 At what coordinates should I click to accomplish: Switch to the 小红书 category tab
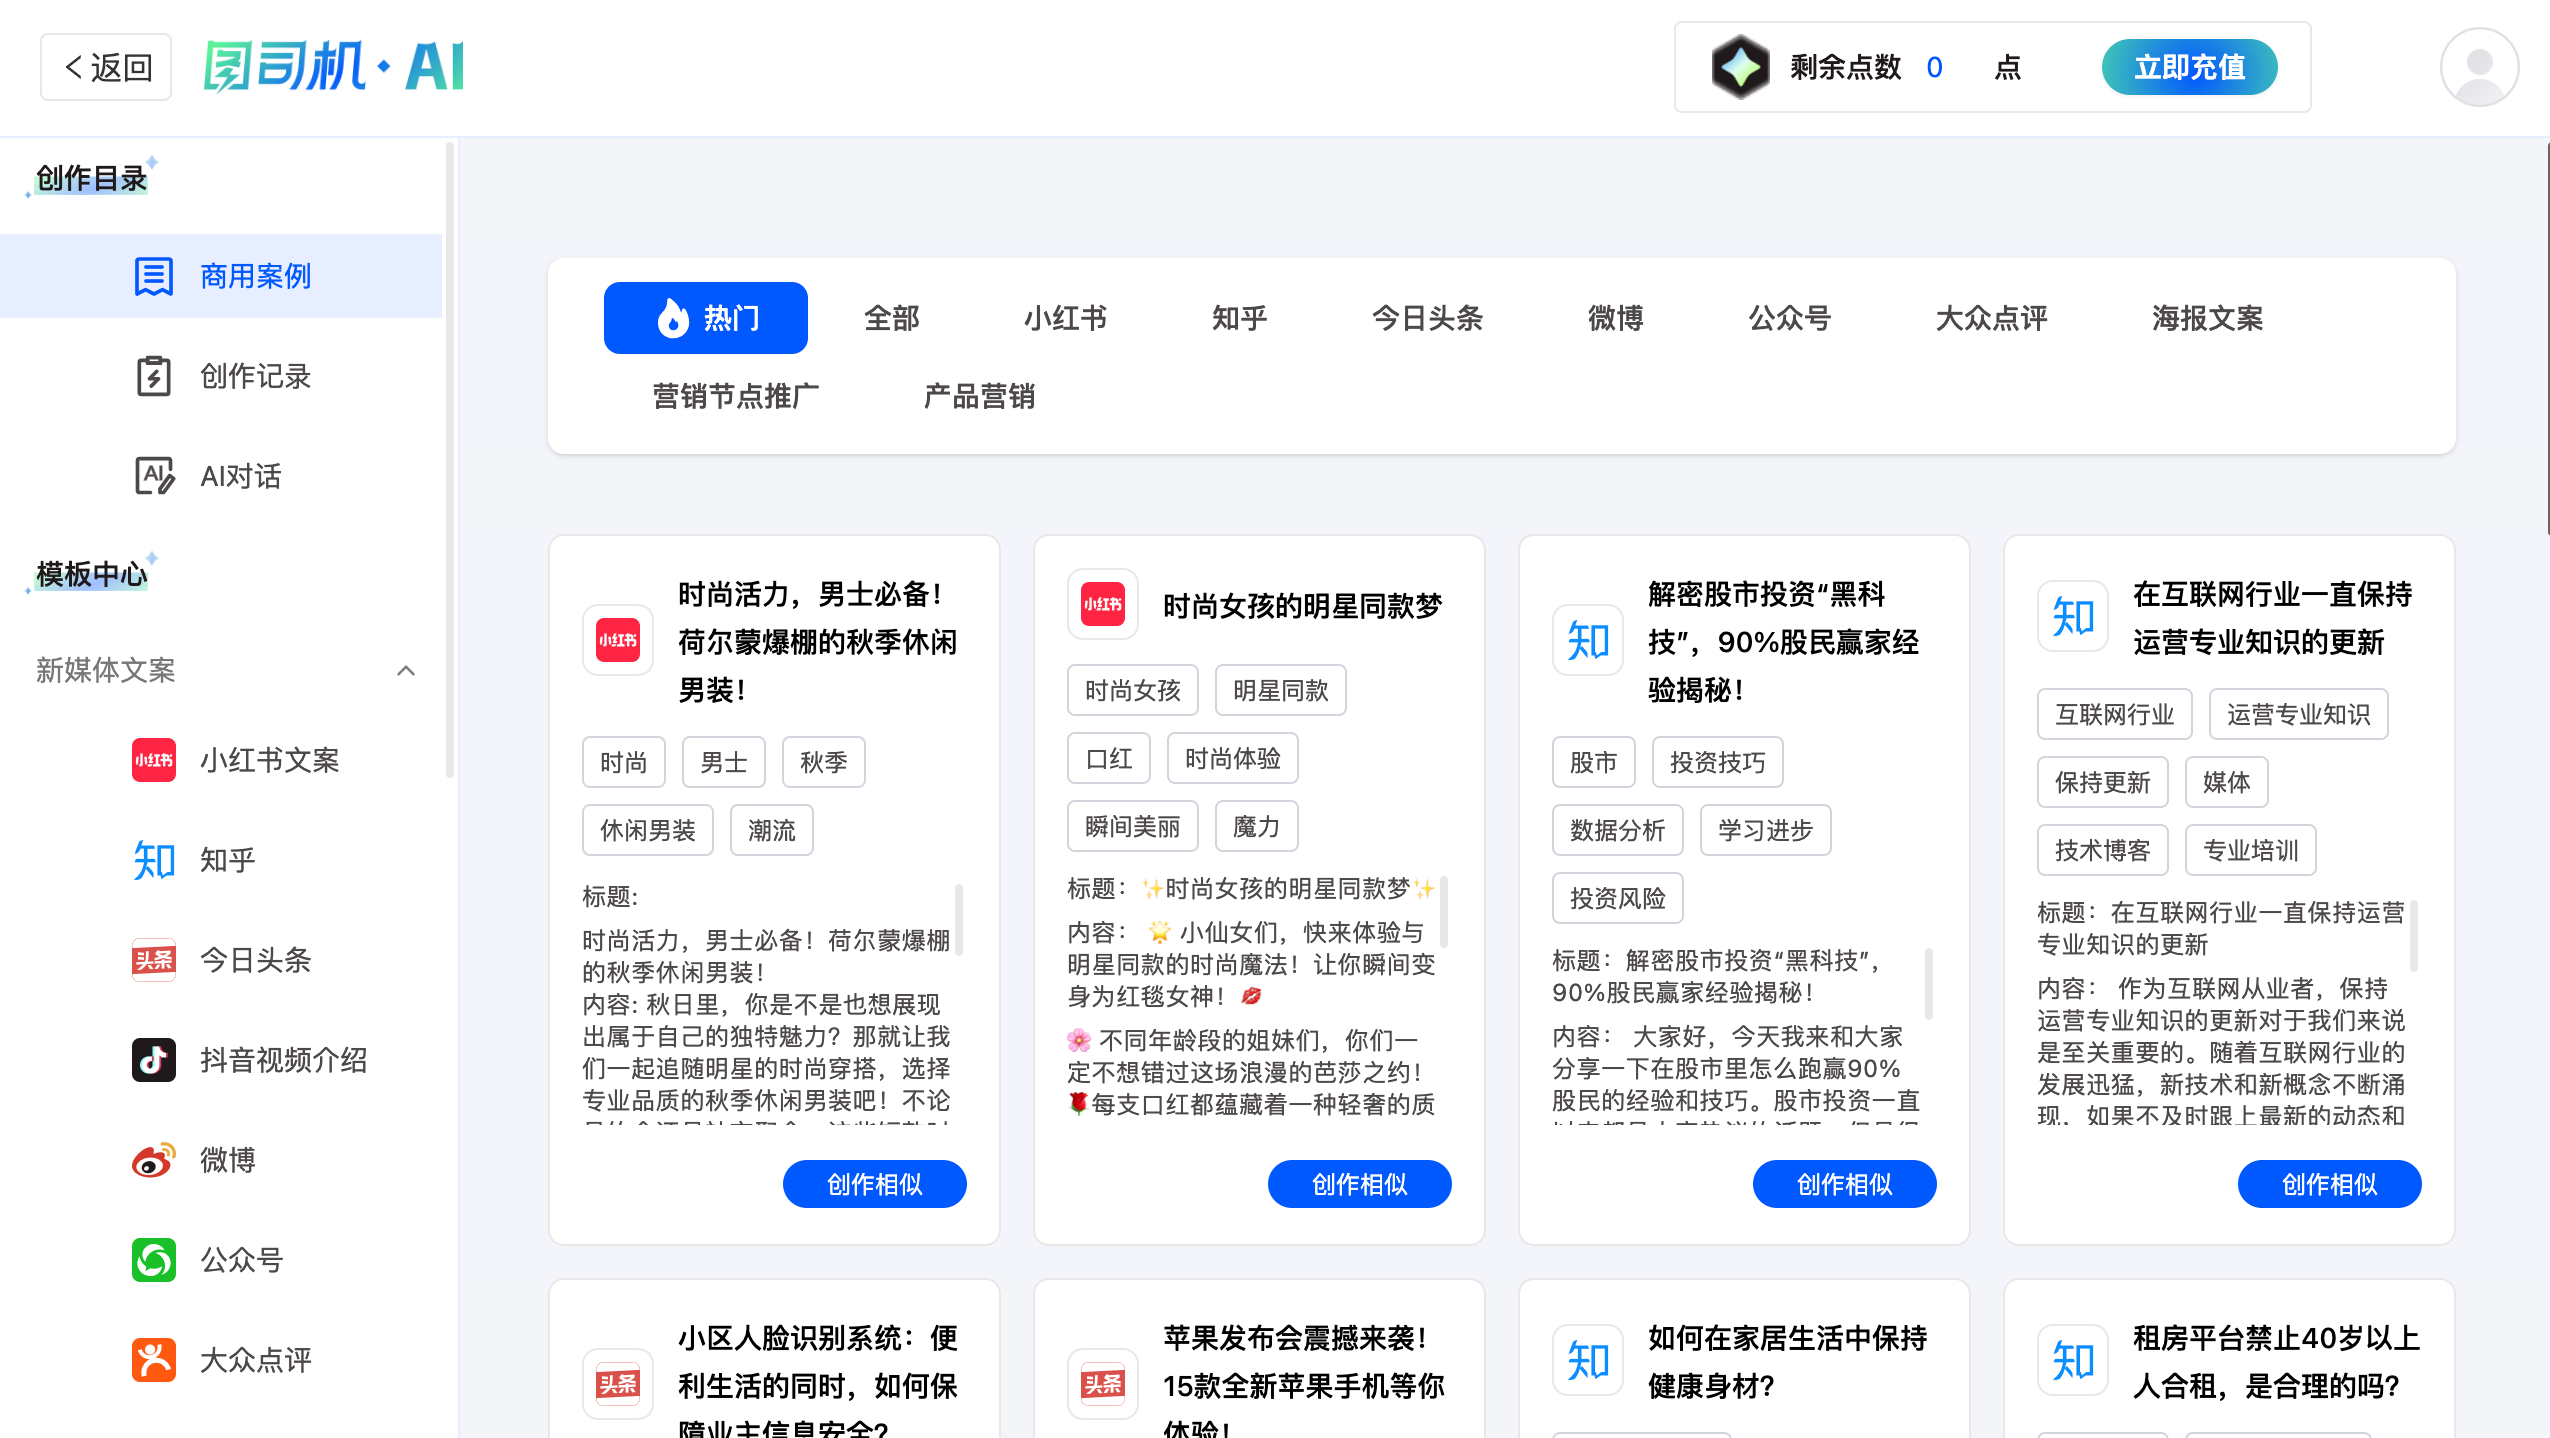[1064, 318]
